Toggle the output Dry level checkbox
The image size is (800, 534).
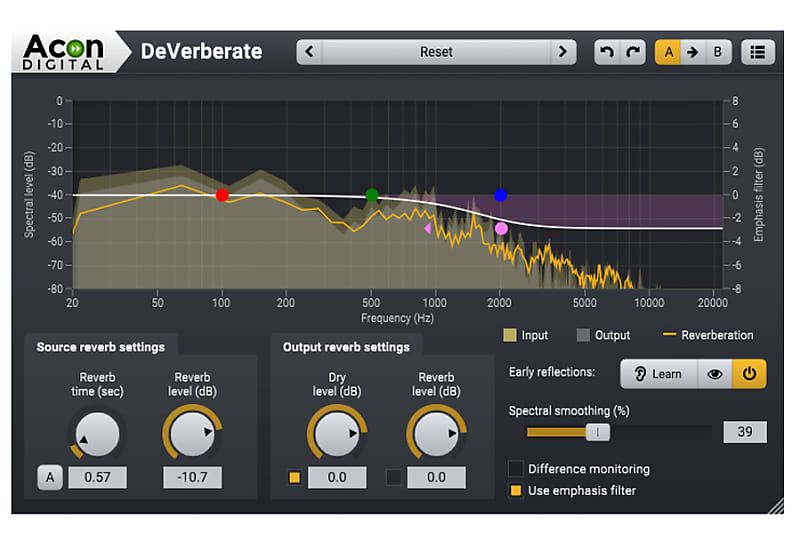pos(294,477)
